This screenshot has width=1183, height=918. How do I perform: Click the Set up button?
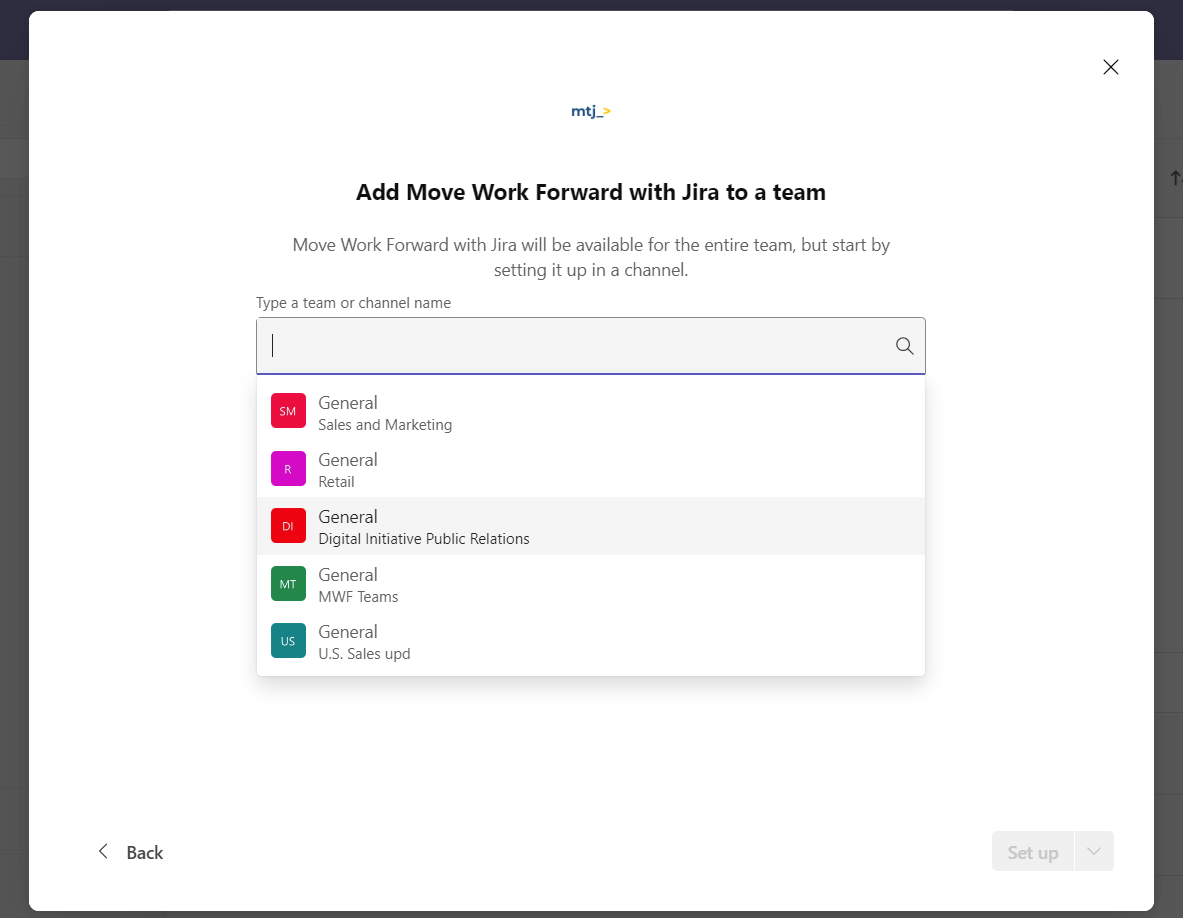(x=1032, y=851)
